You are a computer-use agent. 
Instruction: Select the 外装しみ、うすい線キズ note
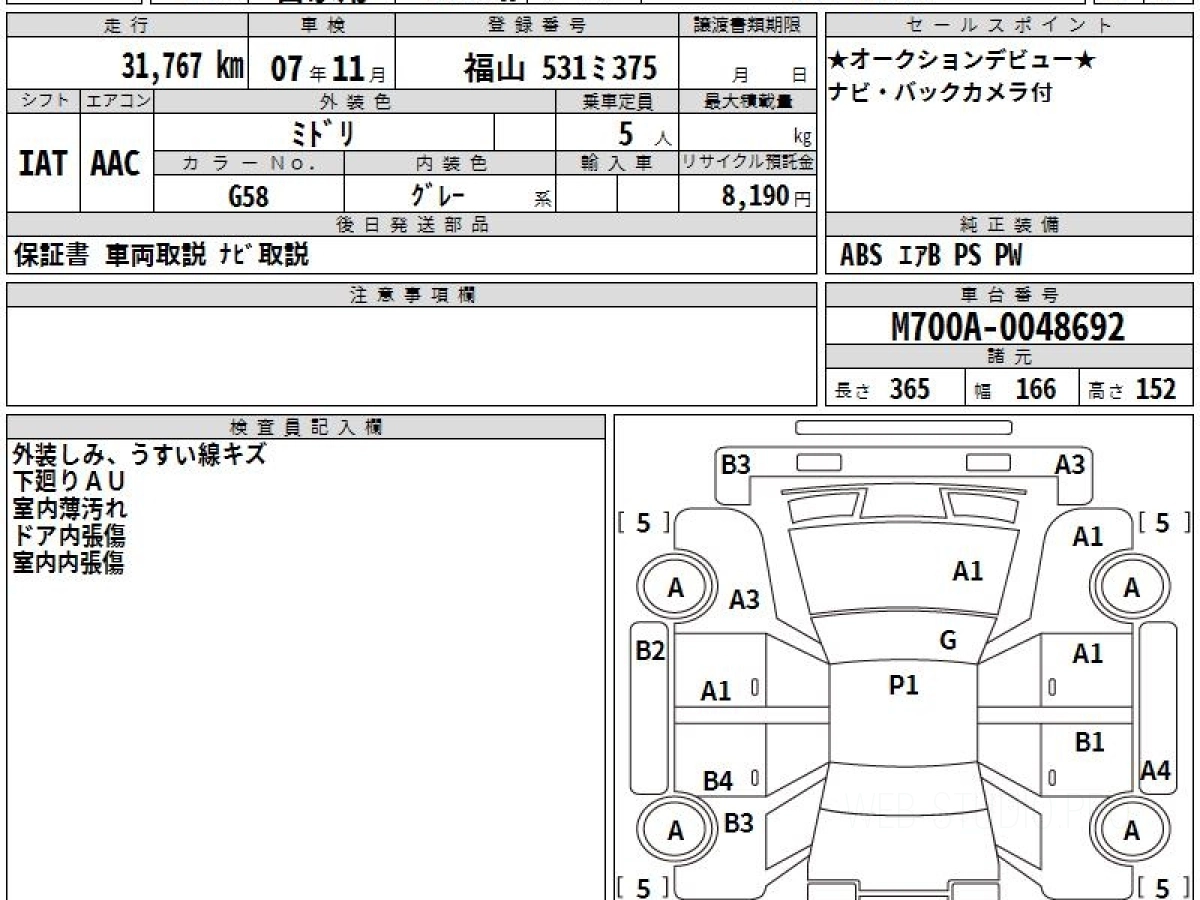[x=139, y=454]
